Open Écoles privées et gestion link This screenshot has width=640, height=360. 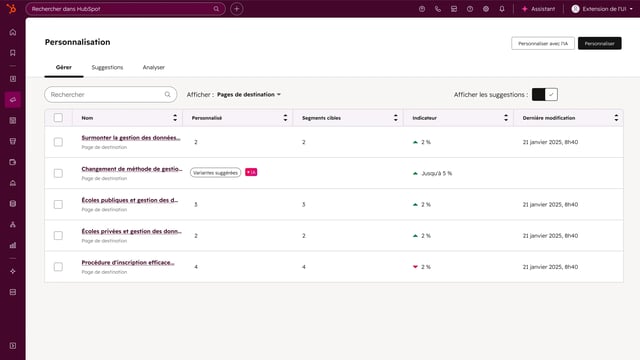click(x=131, y=231)
